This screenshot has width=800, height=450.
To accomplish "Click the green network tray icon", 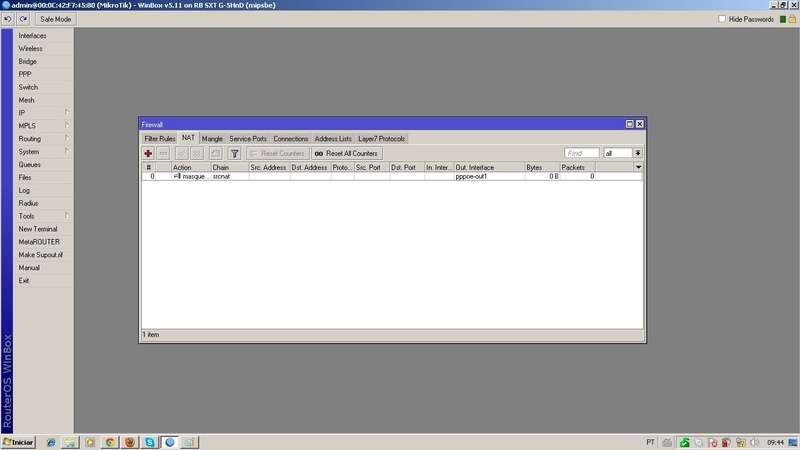I will 684,442.
